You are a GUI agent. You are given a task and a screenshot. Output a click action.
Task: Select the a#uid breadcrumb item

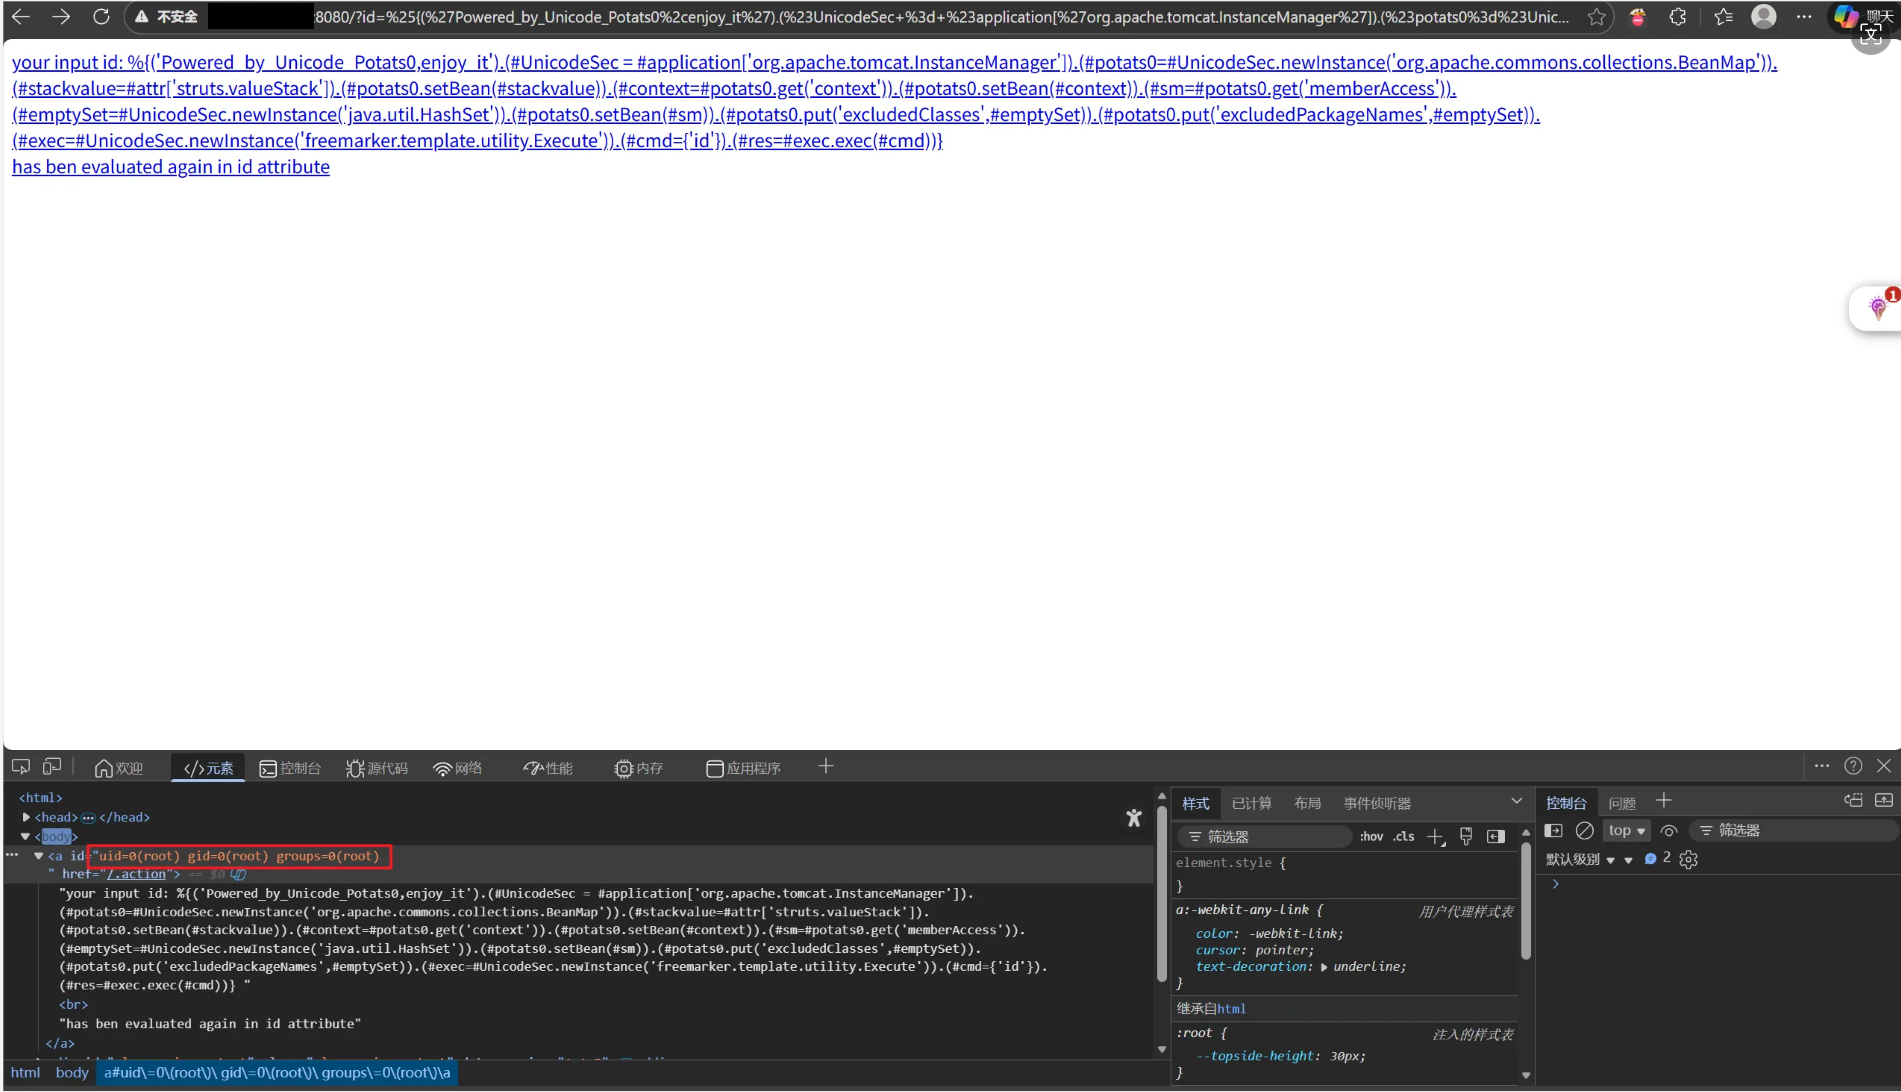pos(277,1073)
